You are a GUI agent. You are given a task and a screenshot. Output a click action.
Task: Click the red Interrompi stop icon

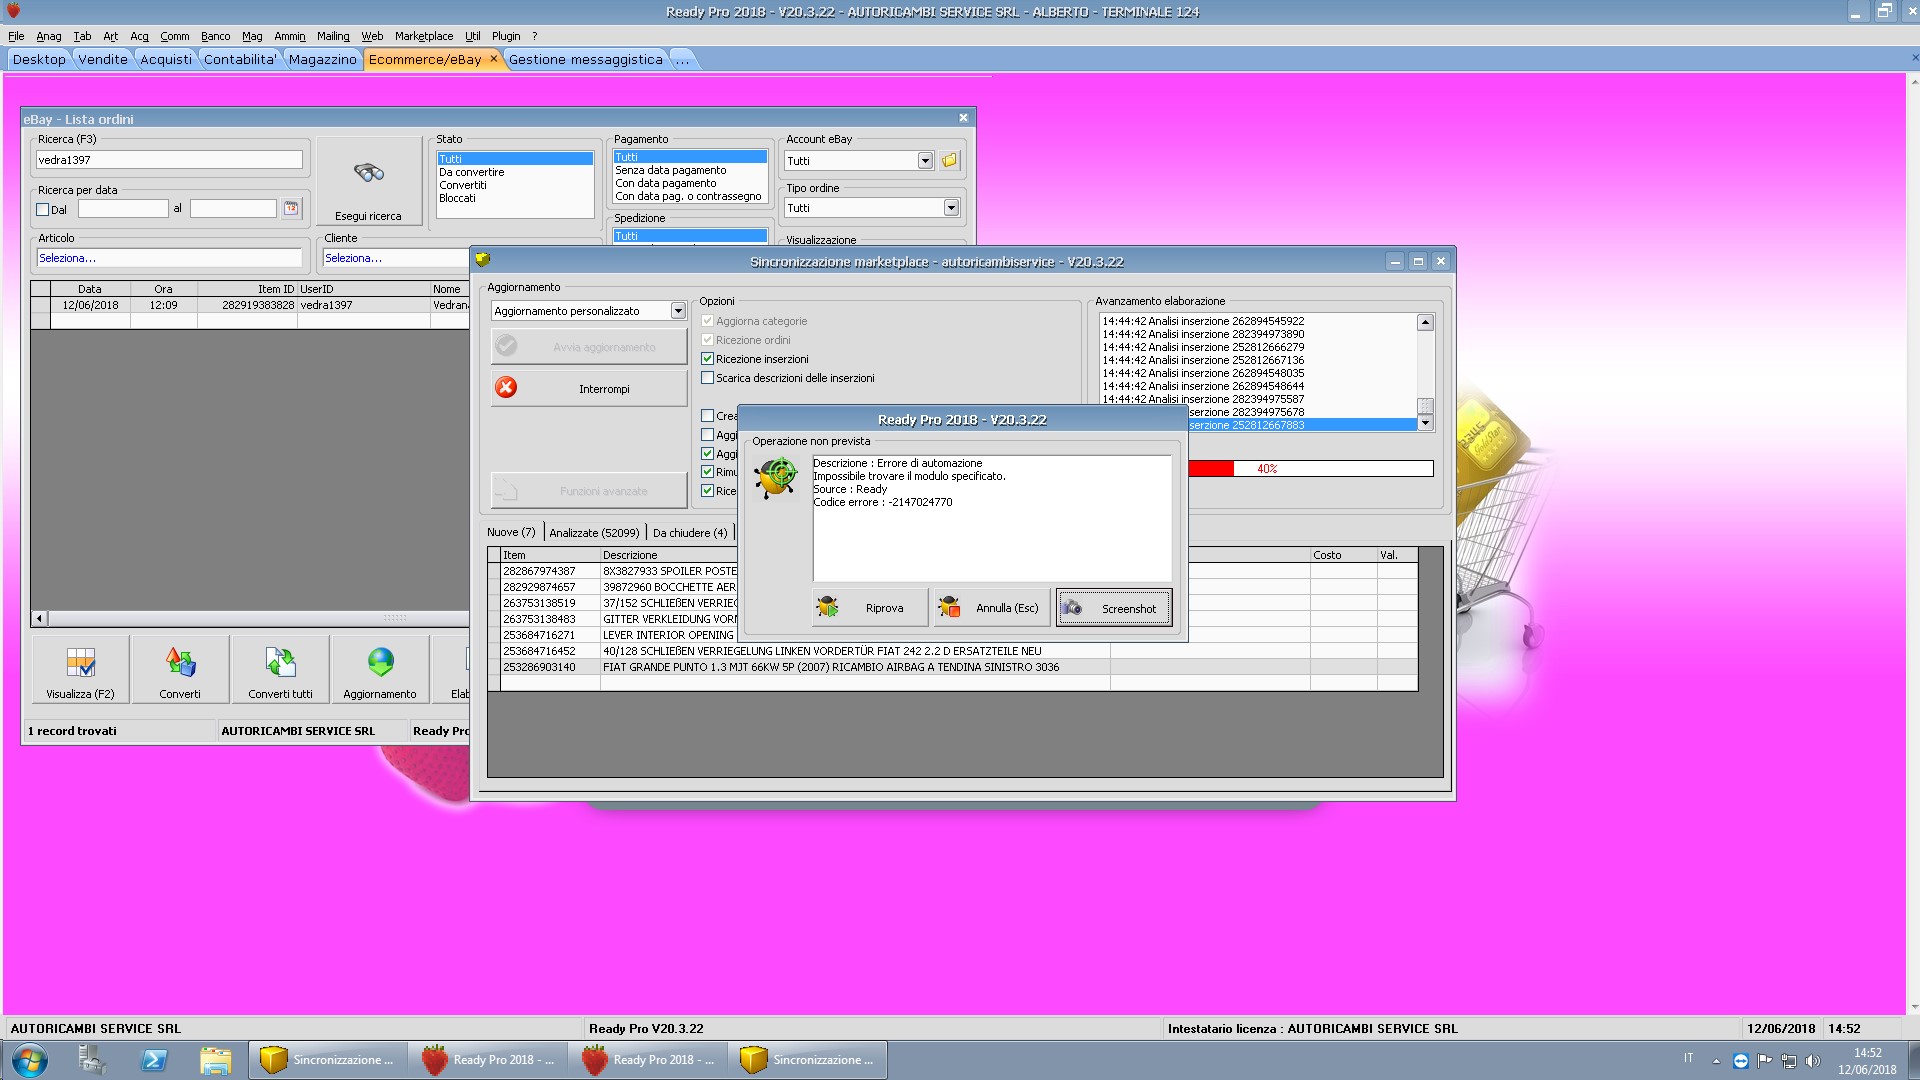tap(506, 388)
